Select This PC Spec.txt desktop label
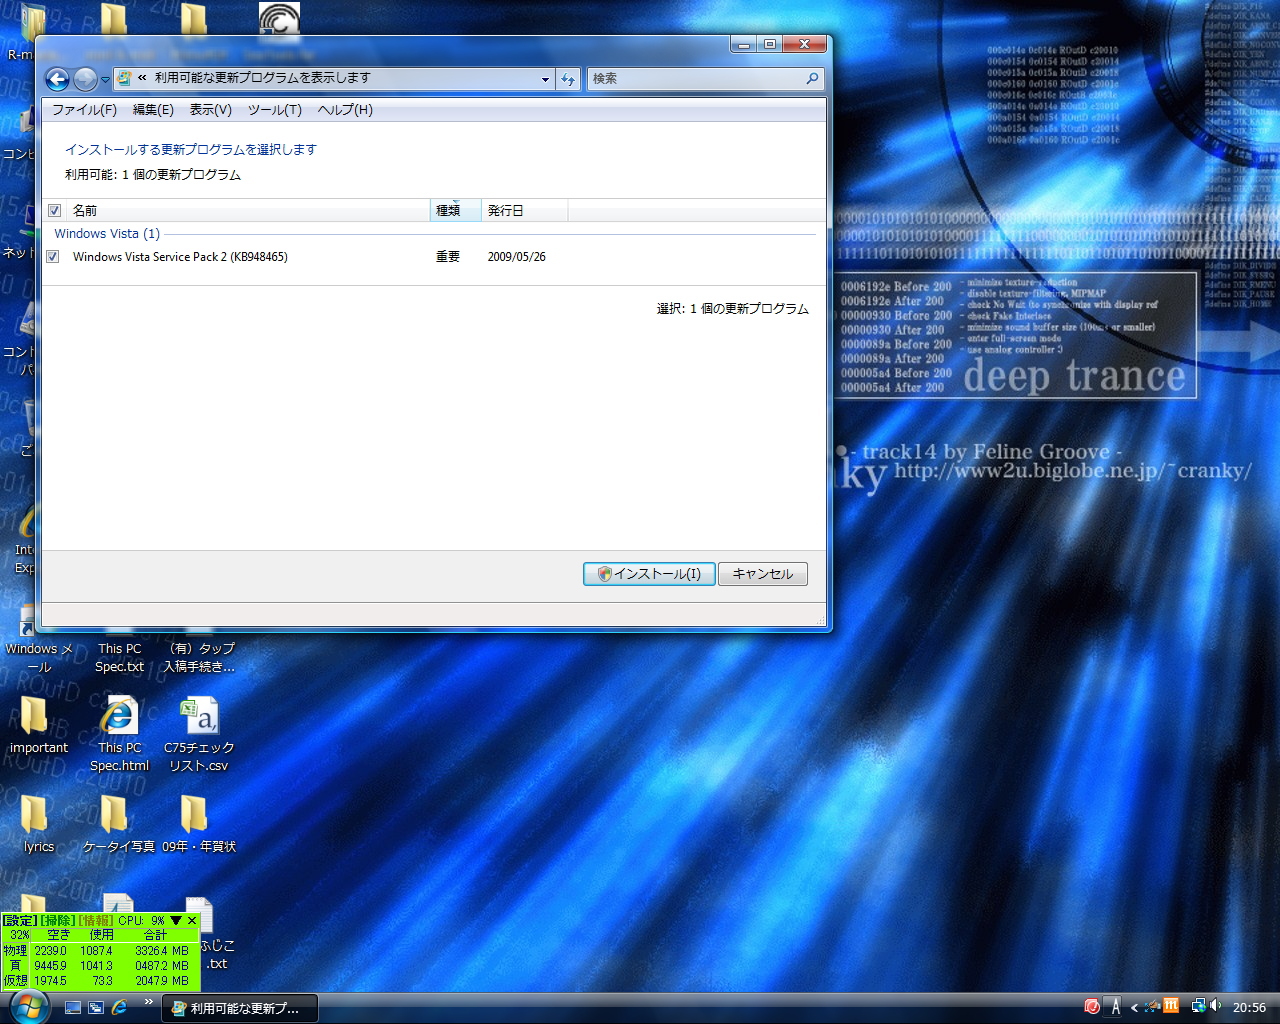The image size is (1280, 1024). point(119,658)
